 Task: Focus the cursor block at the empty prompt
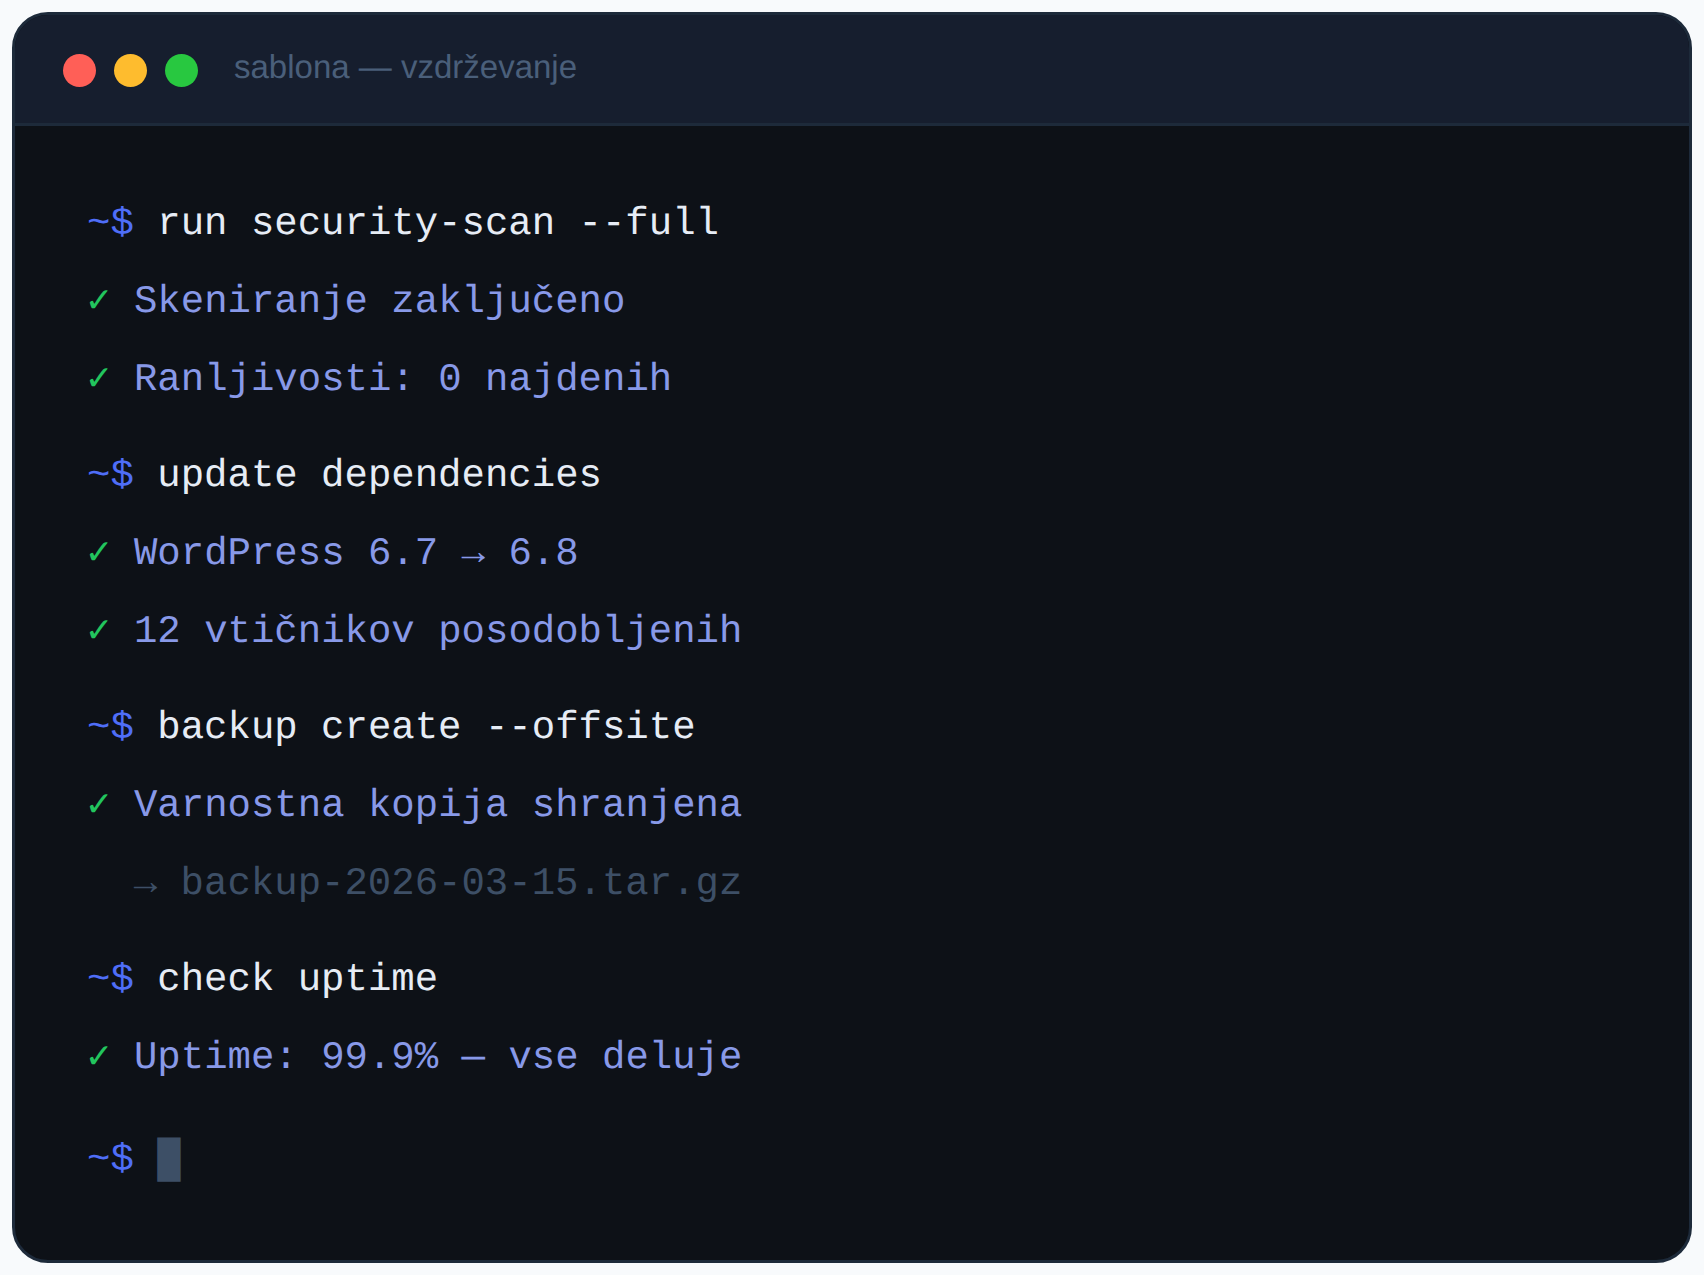[x=169, y=1159]
